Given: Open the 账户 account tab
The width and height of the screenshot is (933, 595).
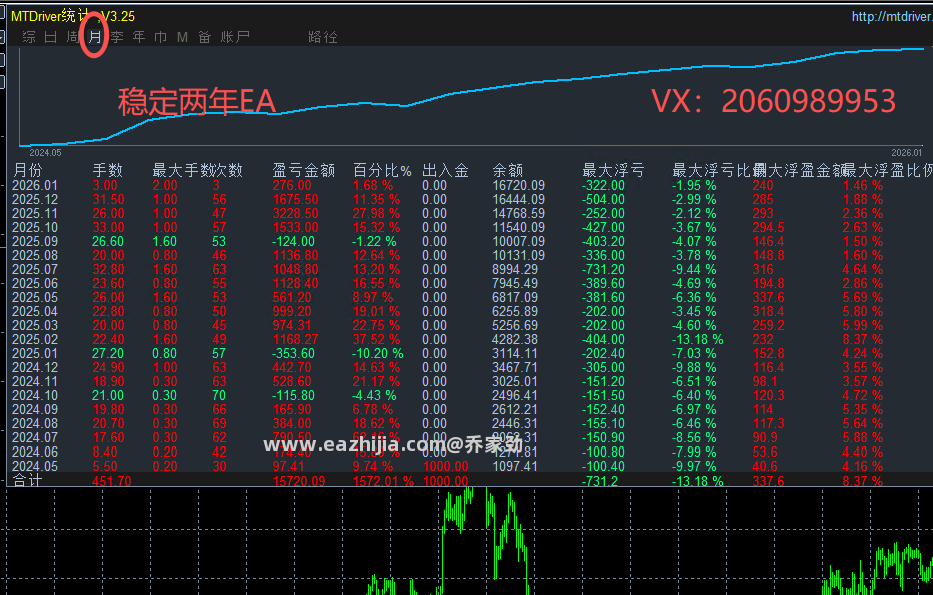Looking at the screenshot, I should (234, 37).
